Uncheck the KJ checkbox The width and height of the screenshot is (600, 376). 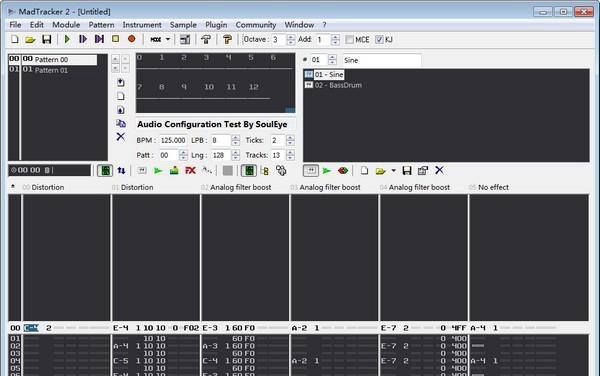coord(379,39)
